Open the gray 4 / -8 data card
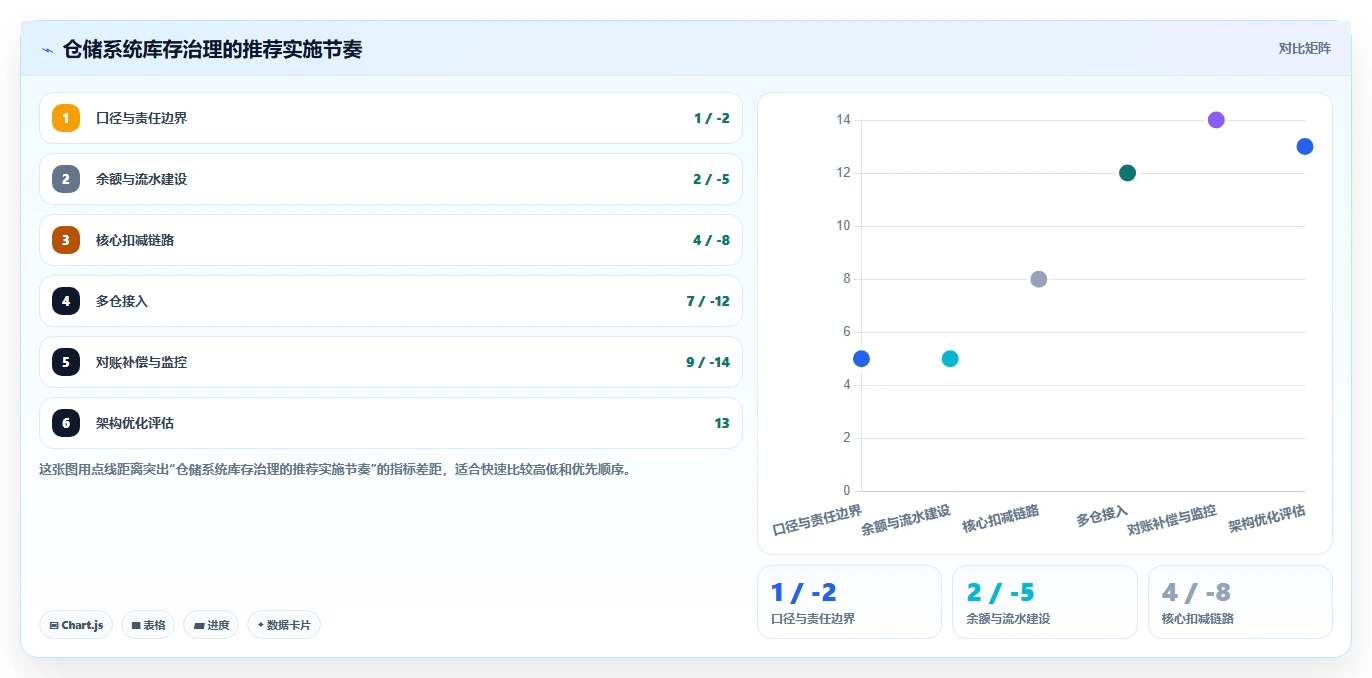This screenshot has width=1372, height=678. [x=1240, y=602]
